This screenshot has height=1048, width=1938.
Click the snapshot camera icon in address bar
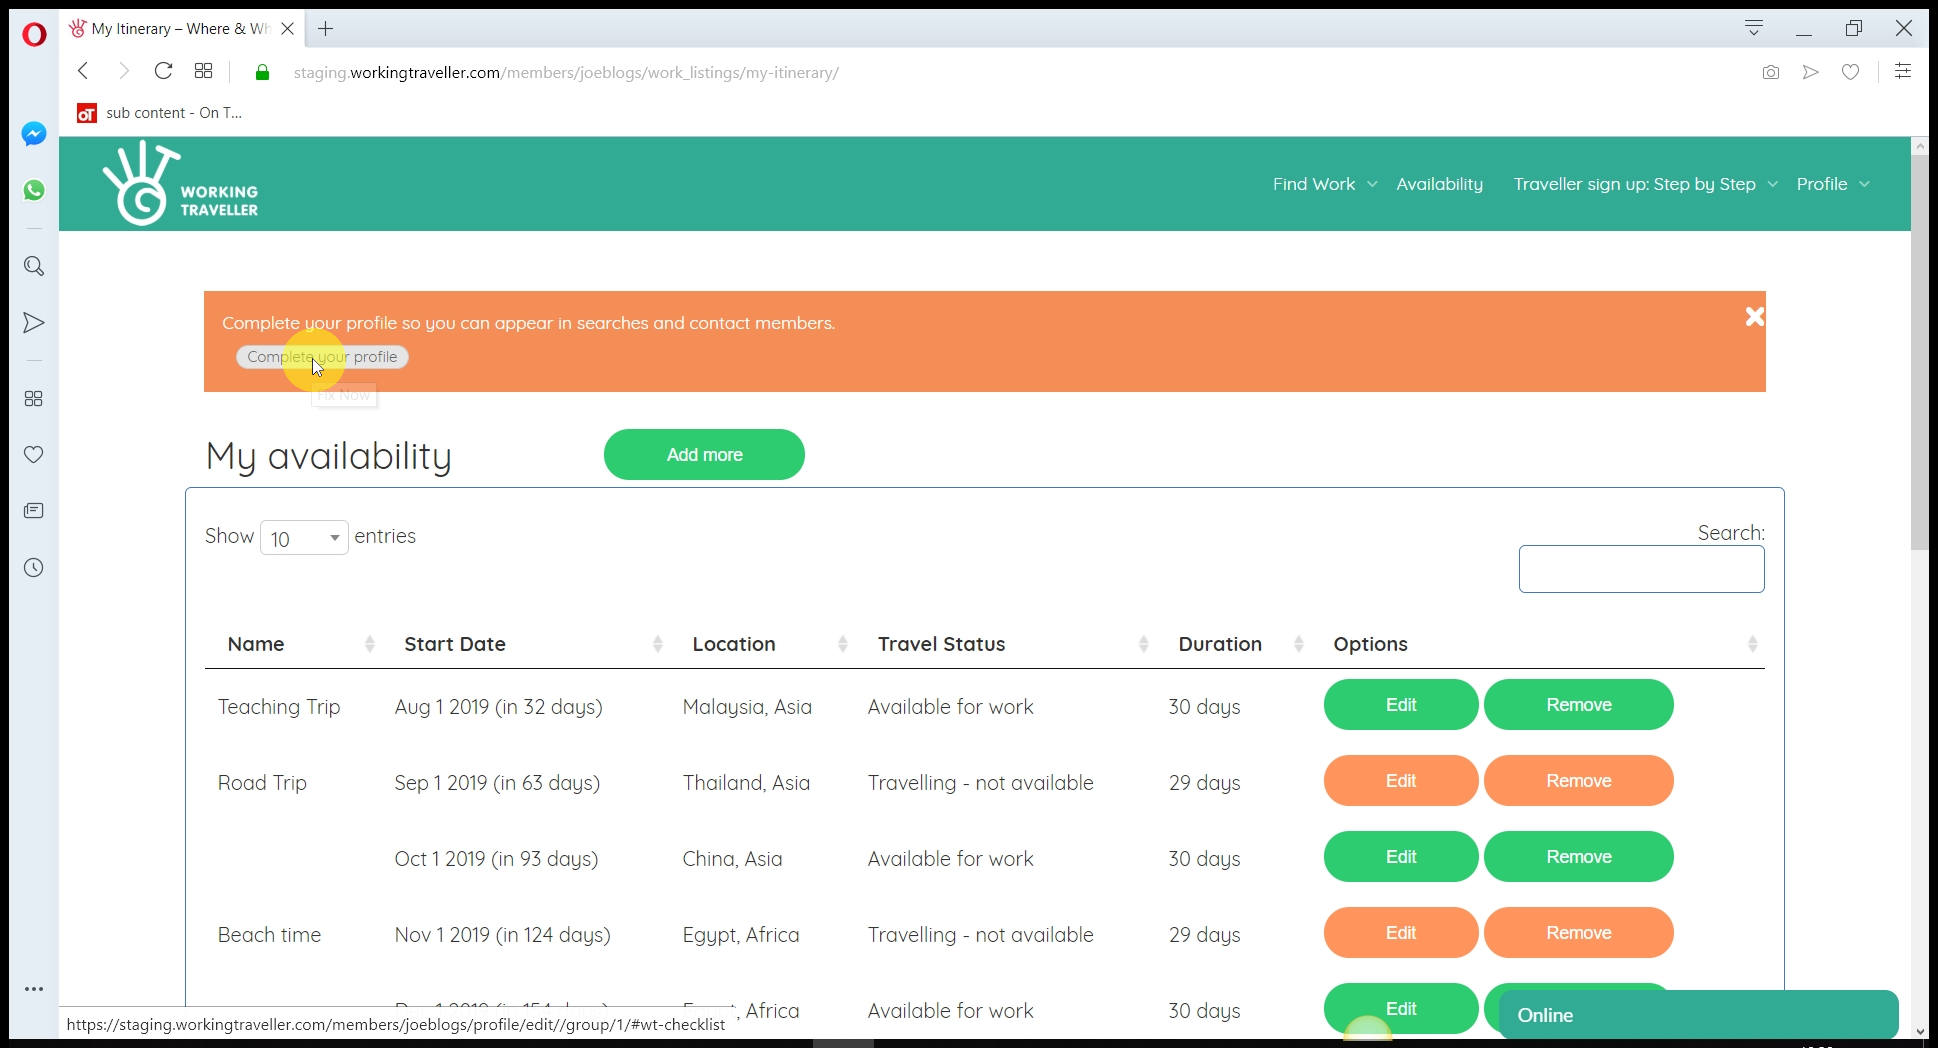click(x=1770, y=72)
